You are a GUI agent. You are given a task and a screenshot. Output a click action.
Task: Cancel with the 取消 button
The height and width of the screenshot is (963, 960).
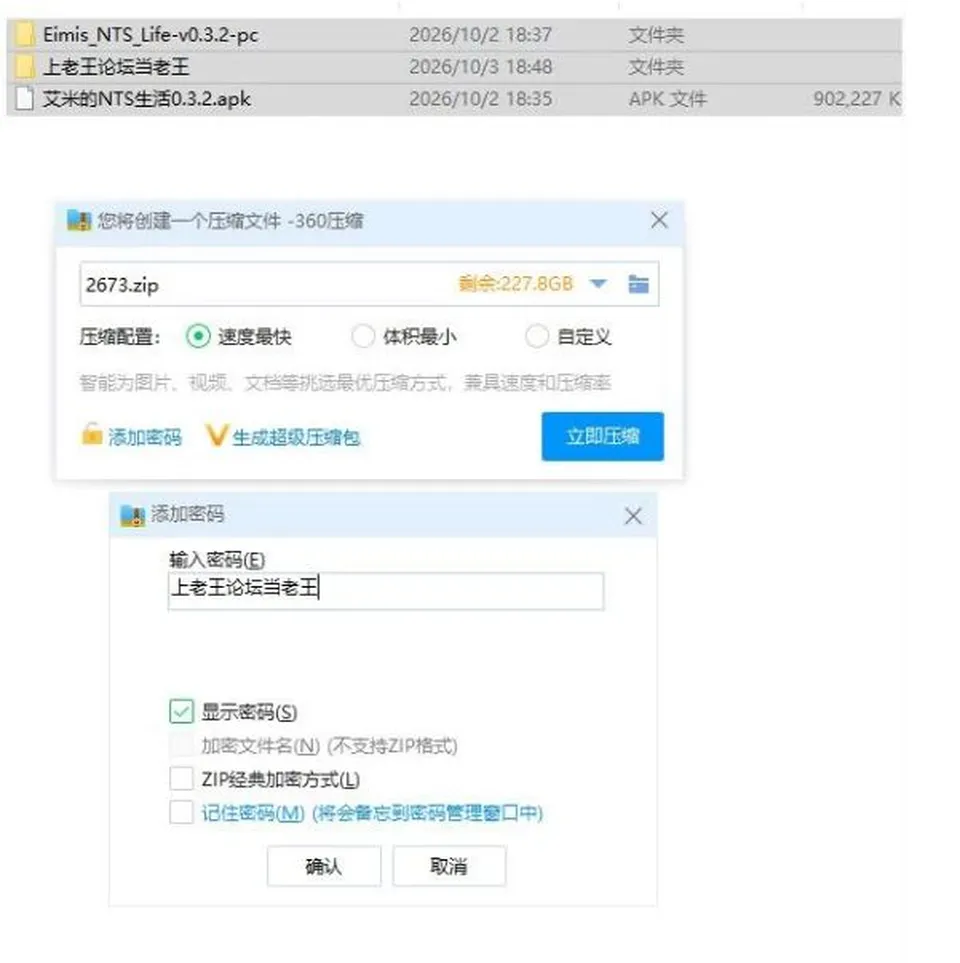click(x=449, y=866)
